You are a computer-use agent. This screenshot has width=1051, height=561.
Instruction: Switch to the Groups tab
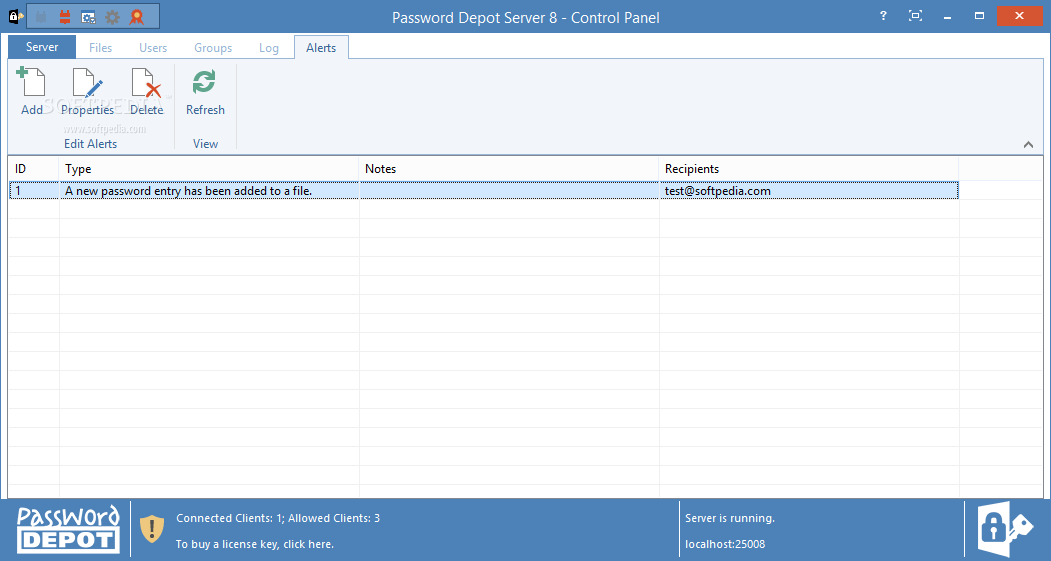tap(213, 48)
